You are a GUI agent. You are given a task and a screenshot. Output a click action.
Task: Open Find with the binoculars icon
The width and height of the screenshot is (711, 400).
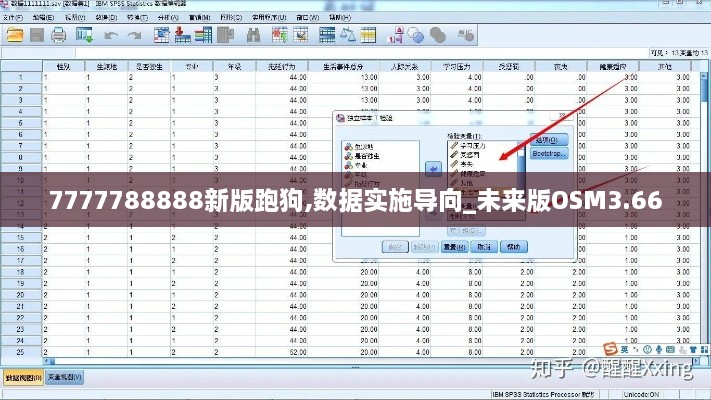[253, 35]
